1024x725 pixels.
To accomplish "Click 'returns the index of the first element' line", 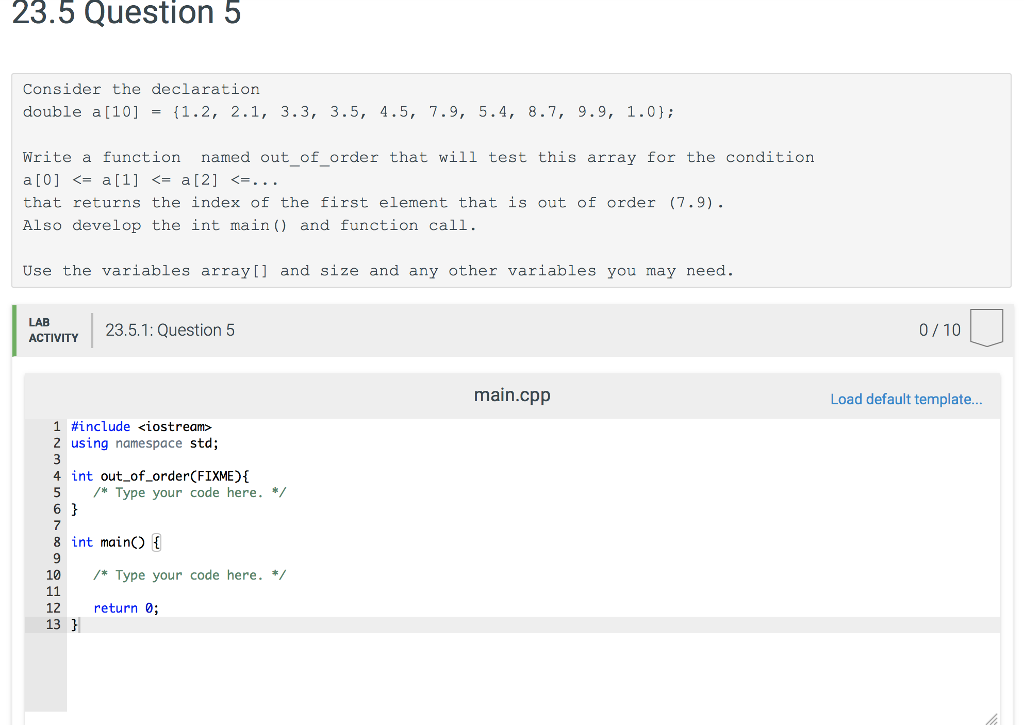I will click(373, 202).
